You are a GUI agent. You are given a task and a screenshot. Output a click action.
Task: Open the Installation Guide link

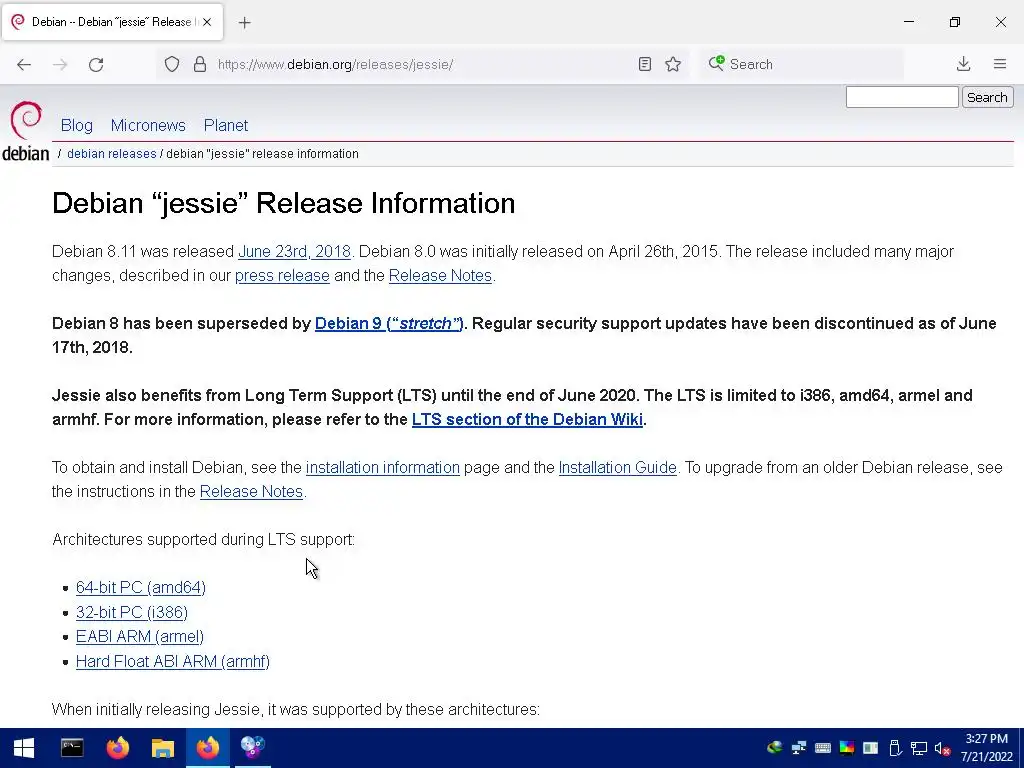tap(618, 468)
